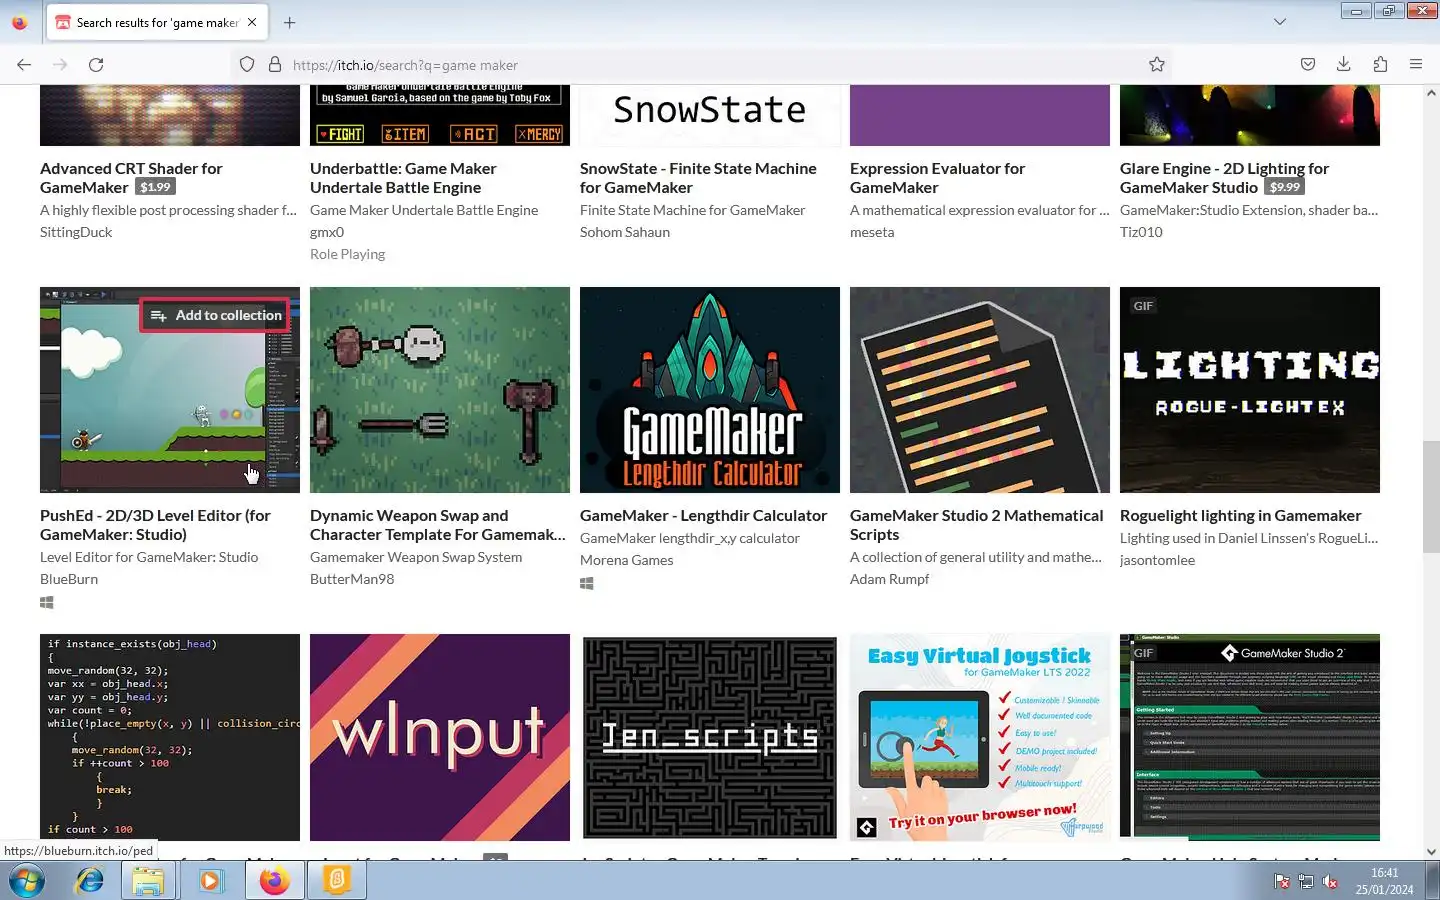Close the search results tab
1440x900 pixels.
pyautogui.click(x=252, y=22)
